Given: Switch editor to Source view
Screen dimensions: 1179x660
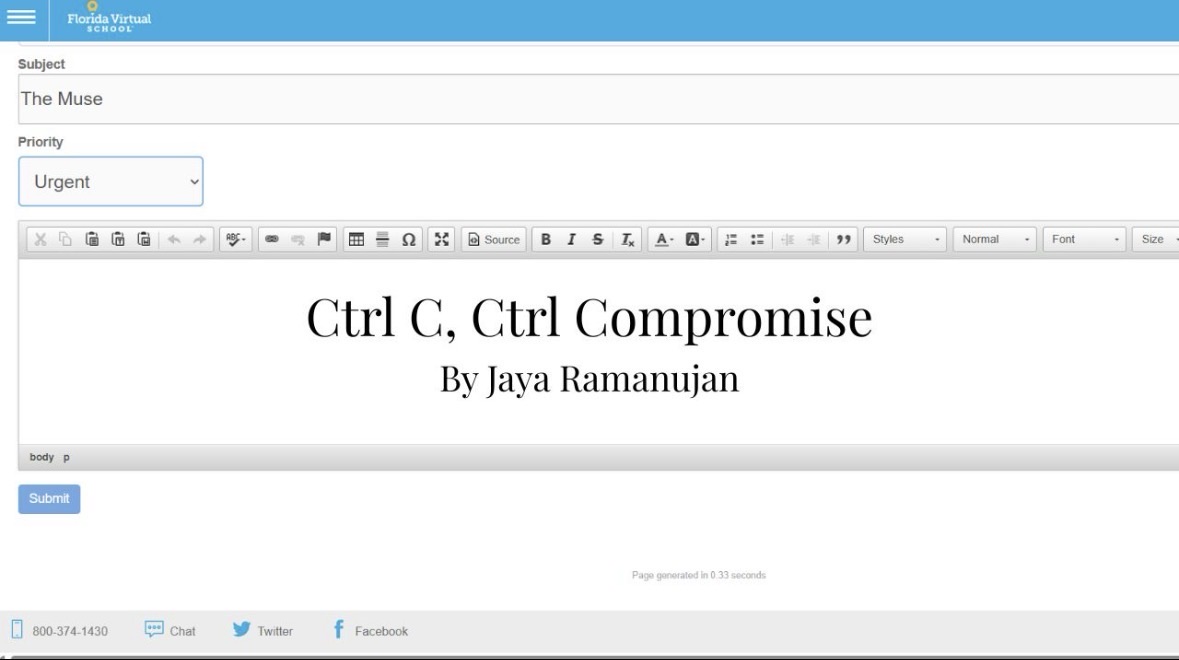Looking at the screenshot, I should [x=494, y=239].
